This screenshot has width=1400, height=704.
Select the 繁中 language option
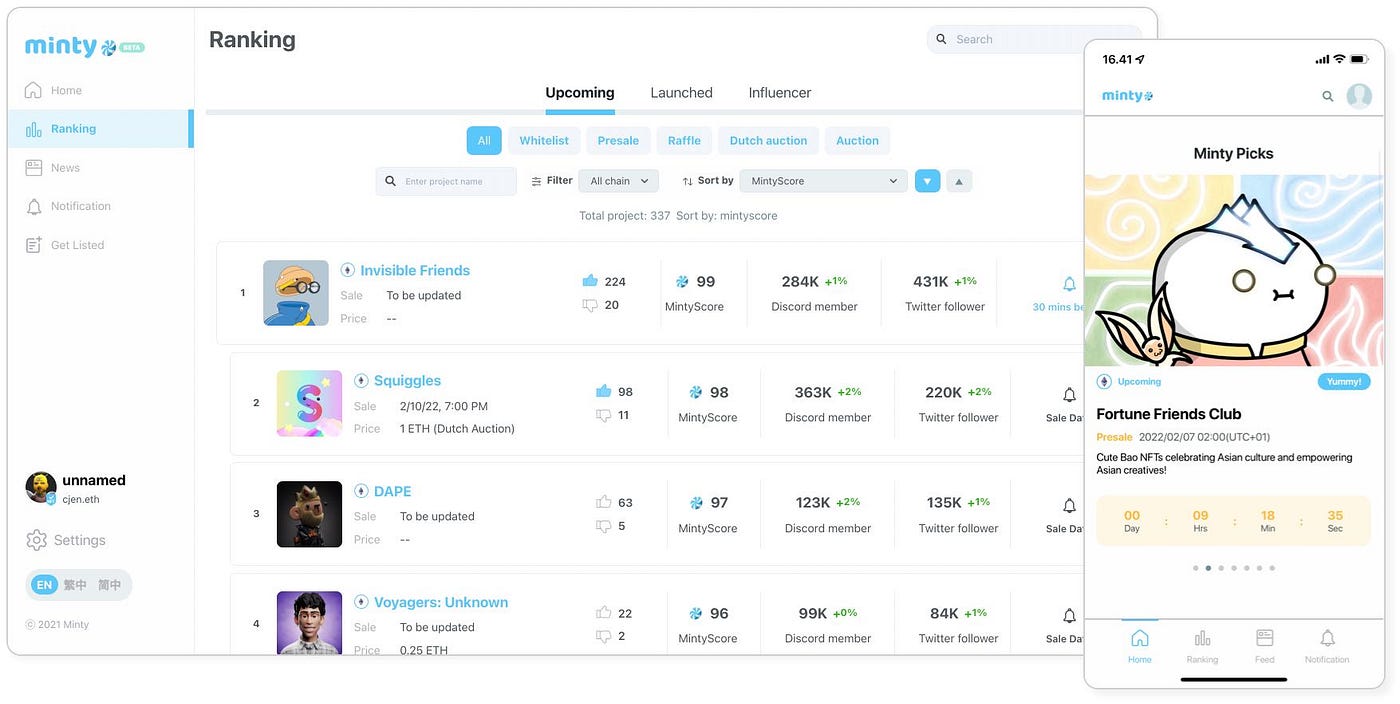coord(75,585)
